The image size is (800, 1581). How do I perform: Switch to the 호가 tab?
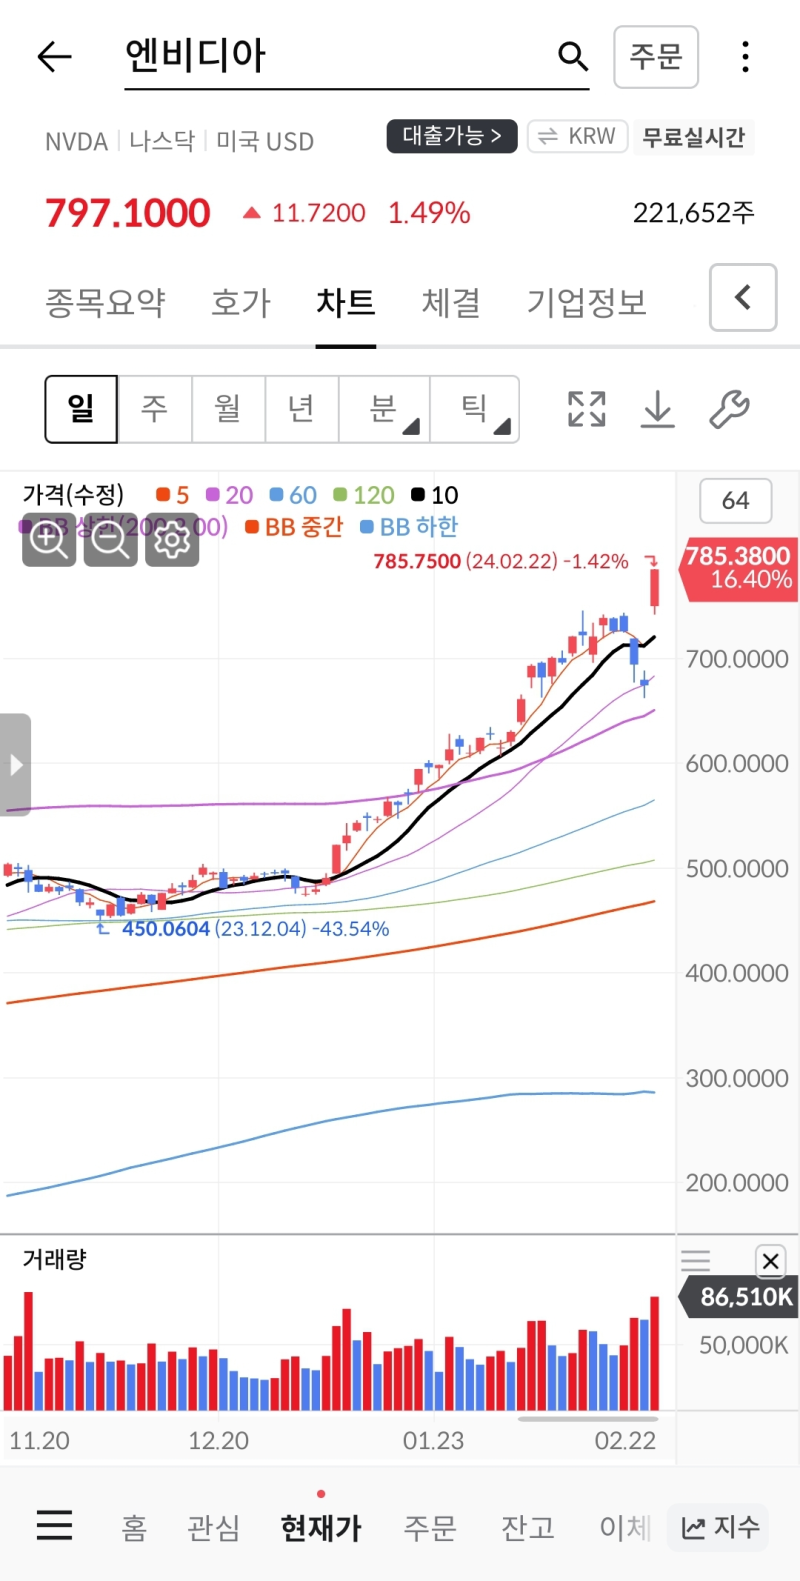pyautogui.click(x=241, y=302)
